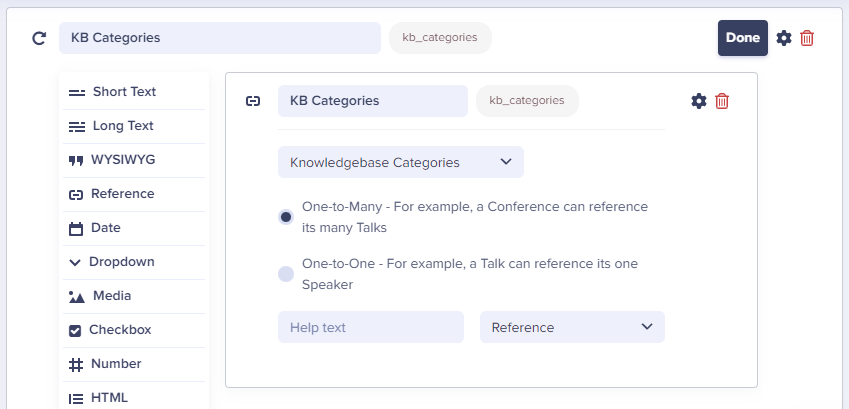Viewport: 849px width, 409px height.
Task: Click the refresh icon beside KB Categories title
Action: pos(39,38)
